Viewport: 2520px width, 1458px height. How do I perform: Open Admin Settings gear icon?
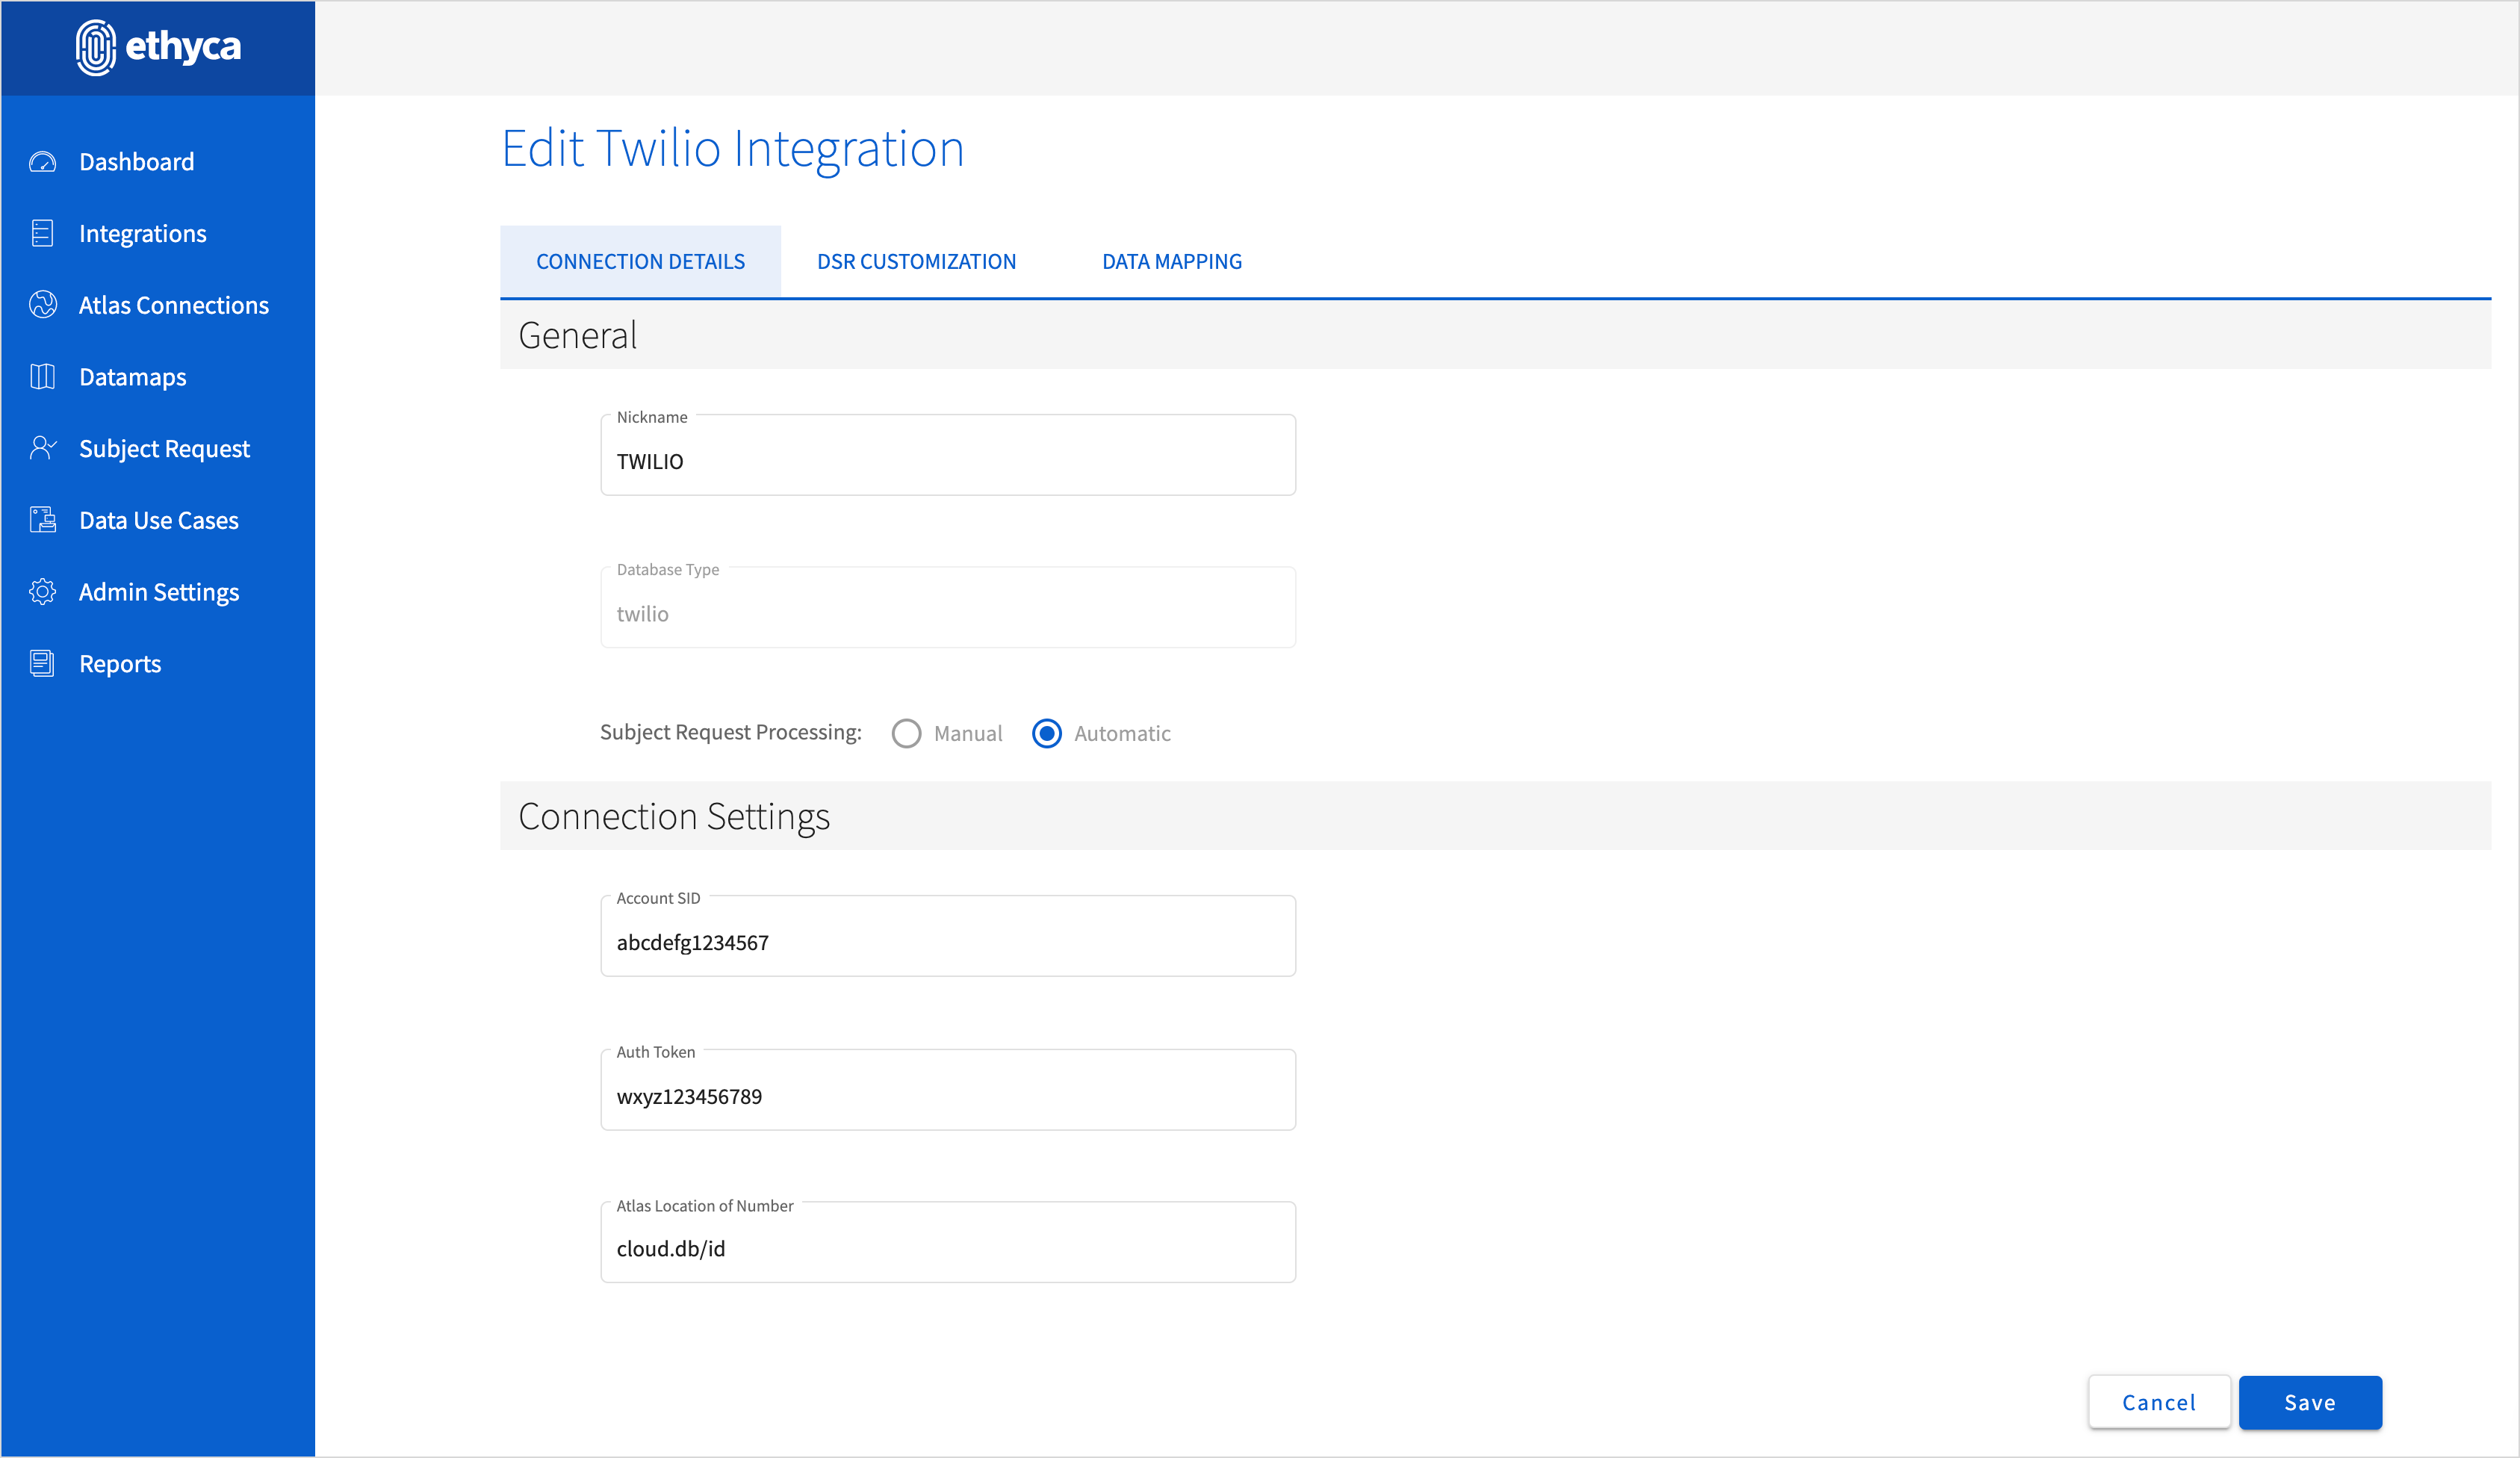pos(42,592)
